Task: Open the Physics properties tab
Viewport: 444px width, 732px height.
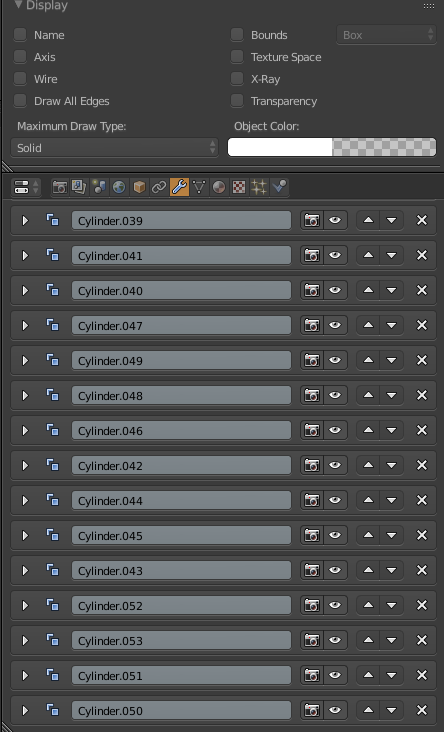Action: pyautogui.click(x=279, y=187)
